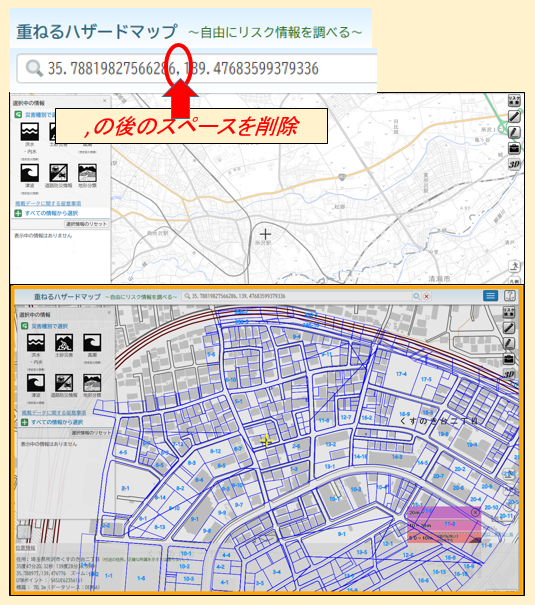Choose the small pencil tool in parcel map

coord(509,343)
